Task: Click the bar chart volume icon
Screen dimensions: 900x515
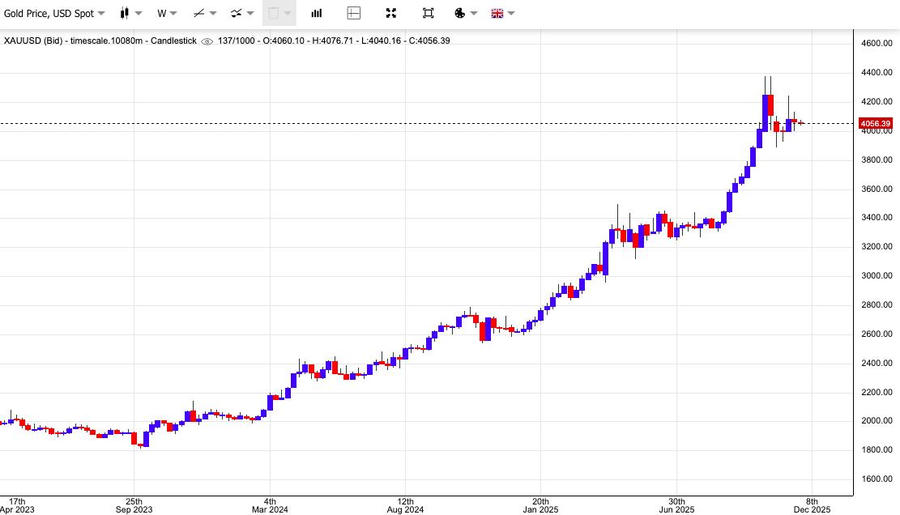Action: (x=317, y=14)
